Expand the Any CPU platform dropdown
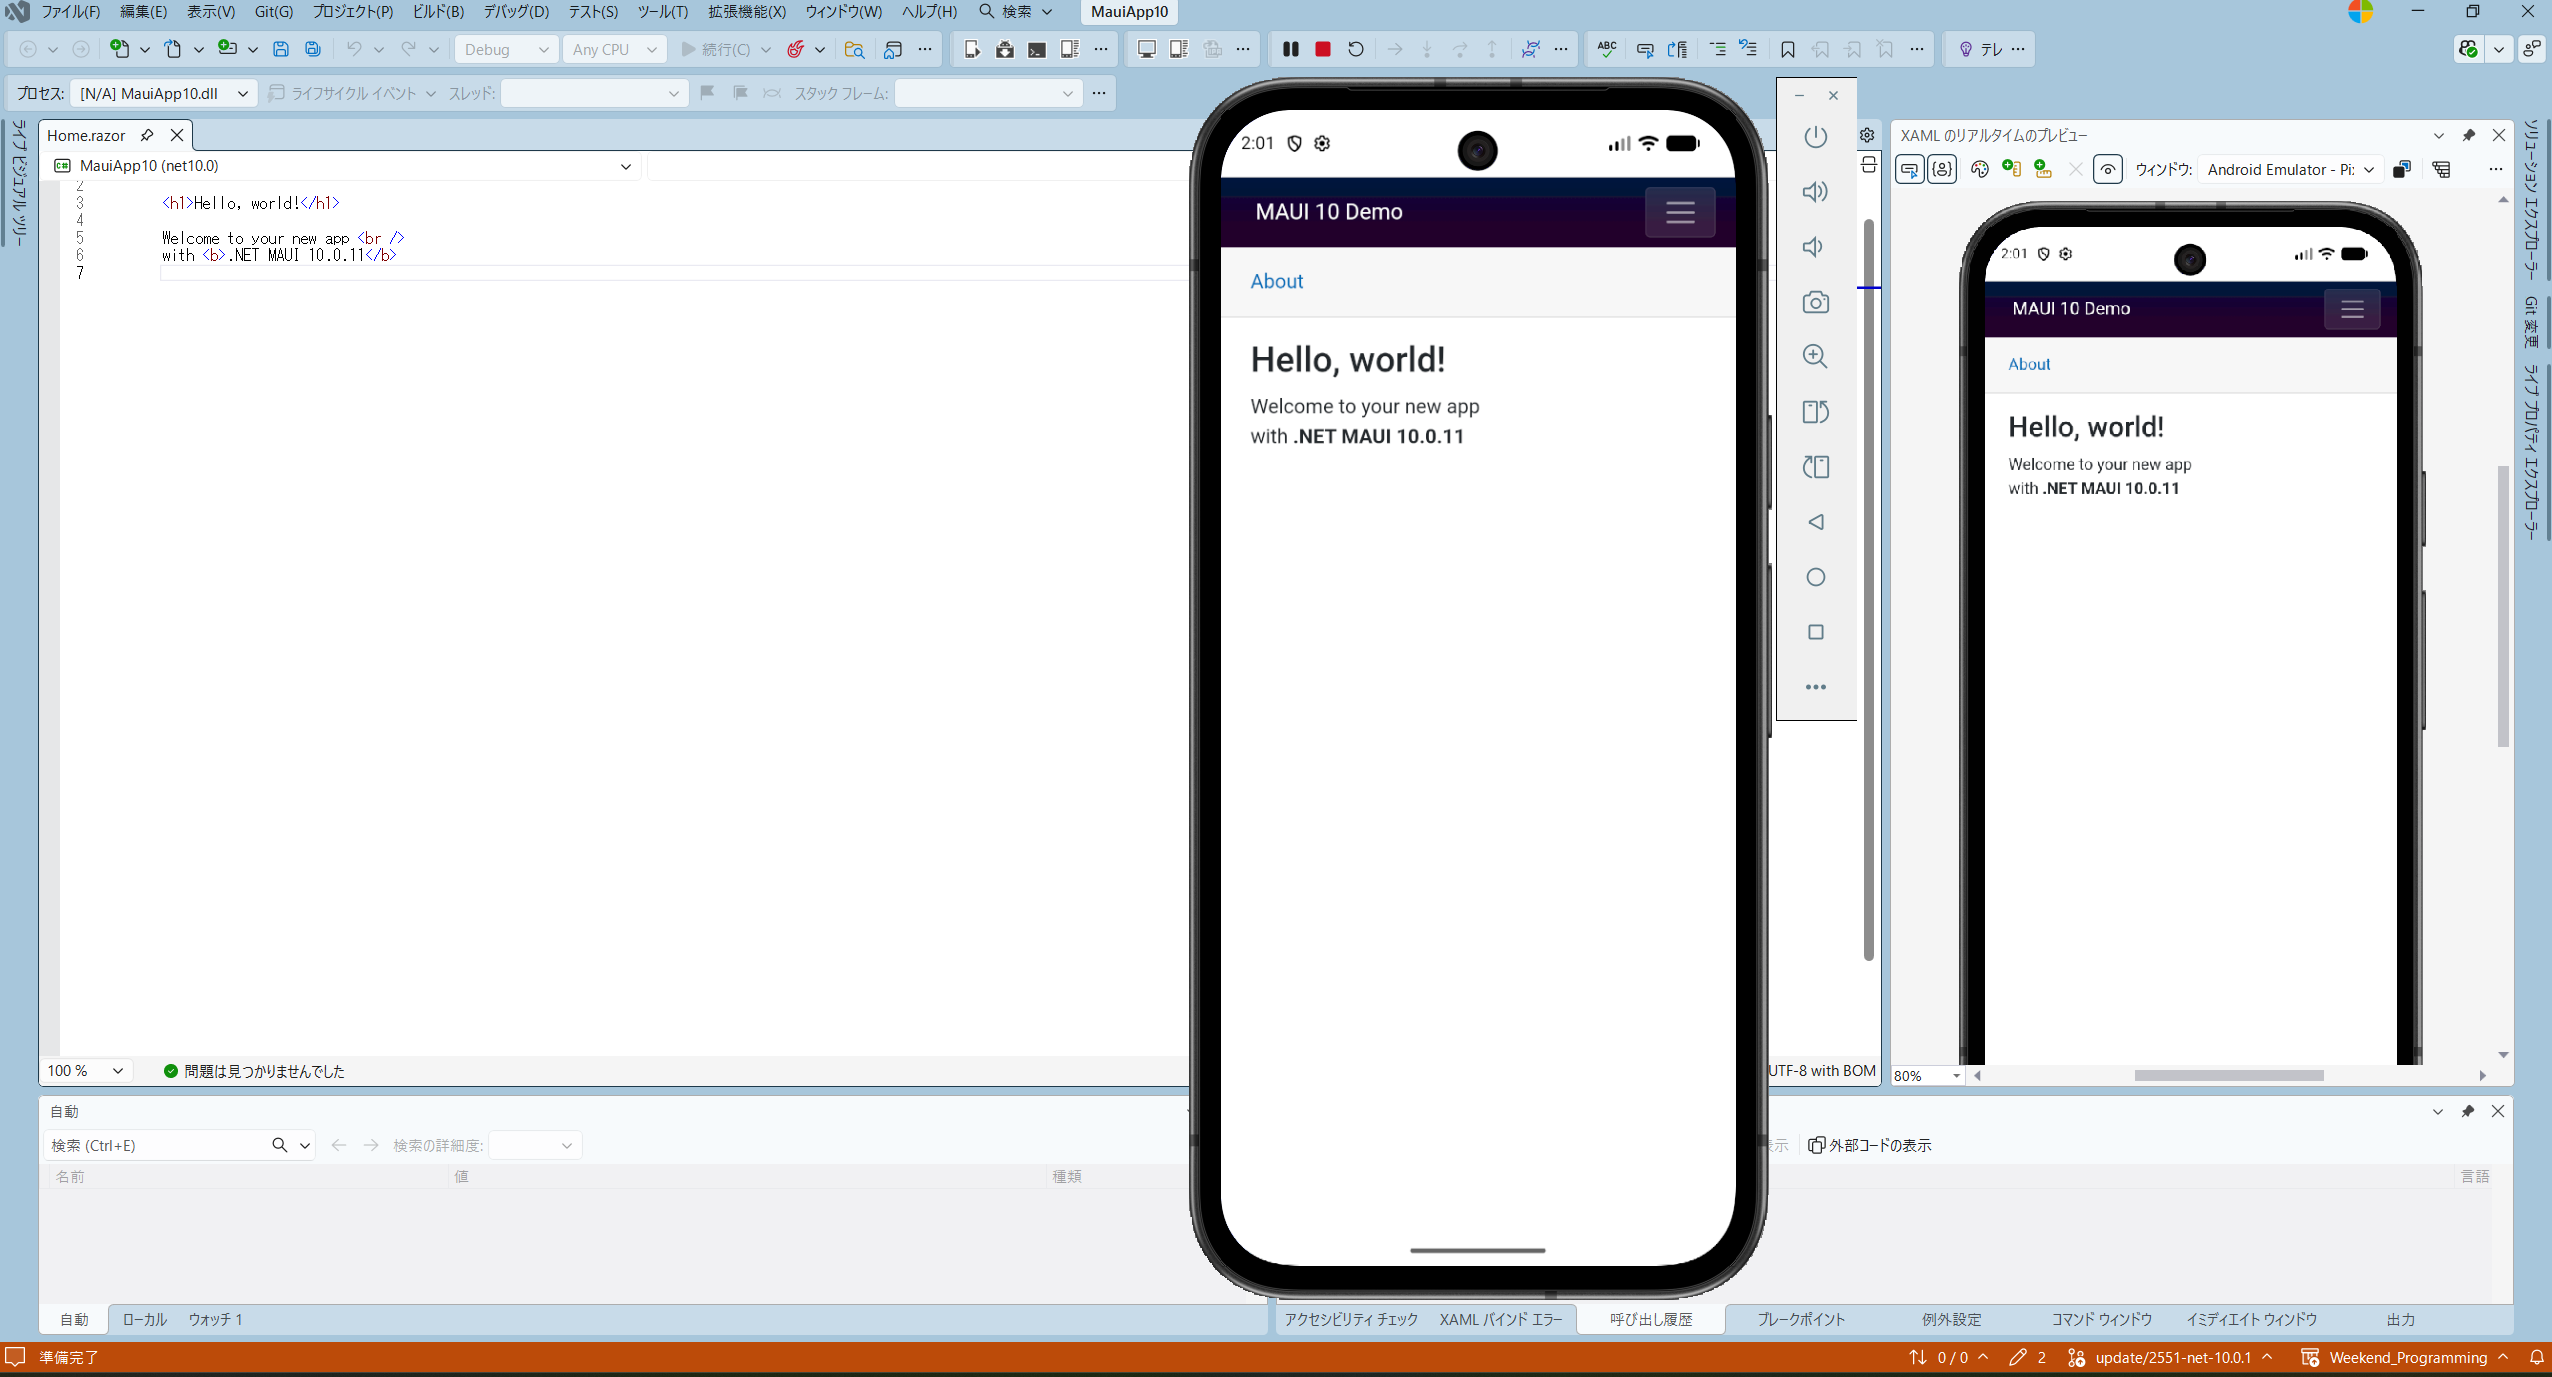Screen dimensions: 2552x1377 tap(614, 49)
